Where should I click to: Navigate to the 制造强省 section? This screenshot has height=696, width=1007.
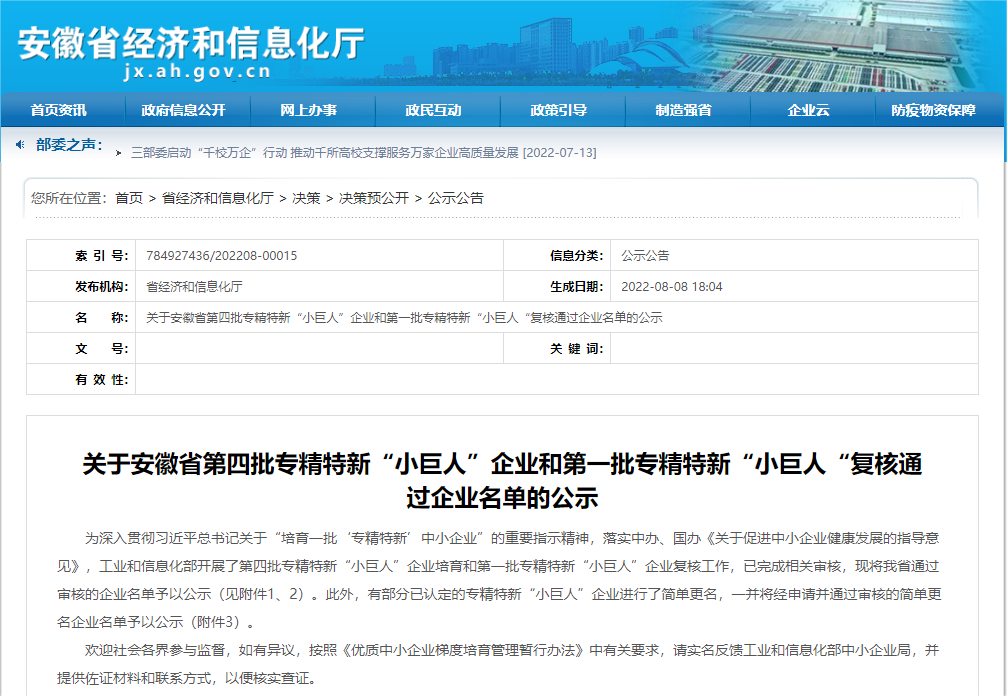pos(683,110)
